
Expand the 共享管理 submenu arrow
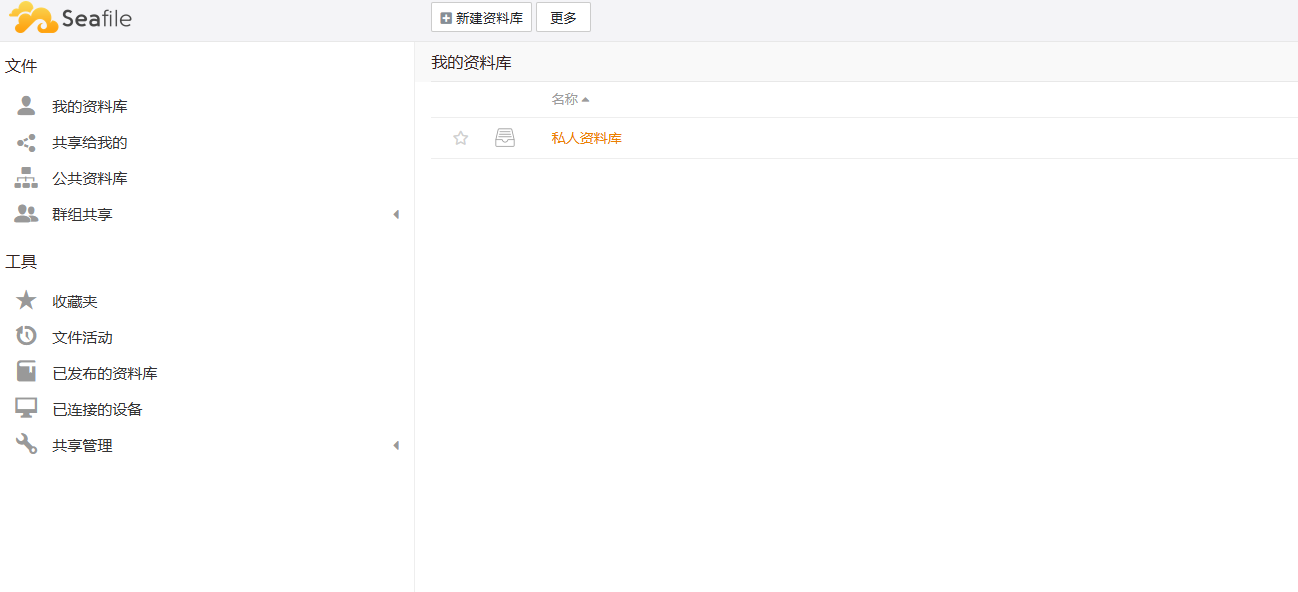coord(396,446)
